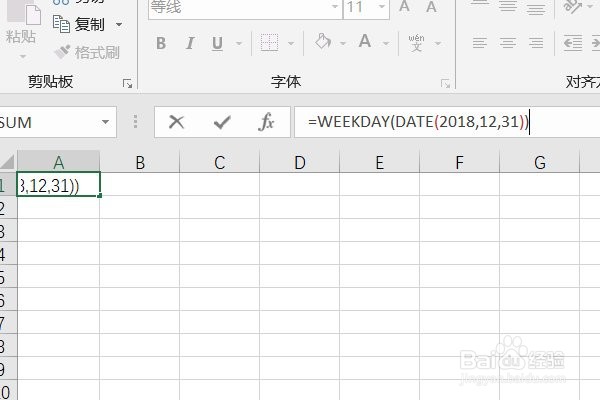
Task: Open the font size 11 dropdown
Action: point(382,7)
